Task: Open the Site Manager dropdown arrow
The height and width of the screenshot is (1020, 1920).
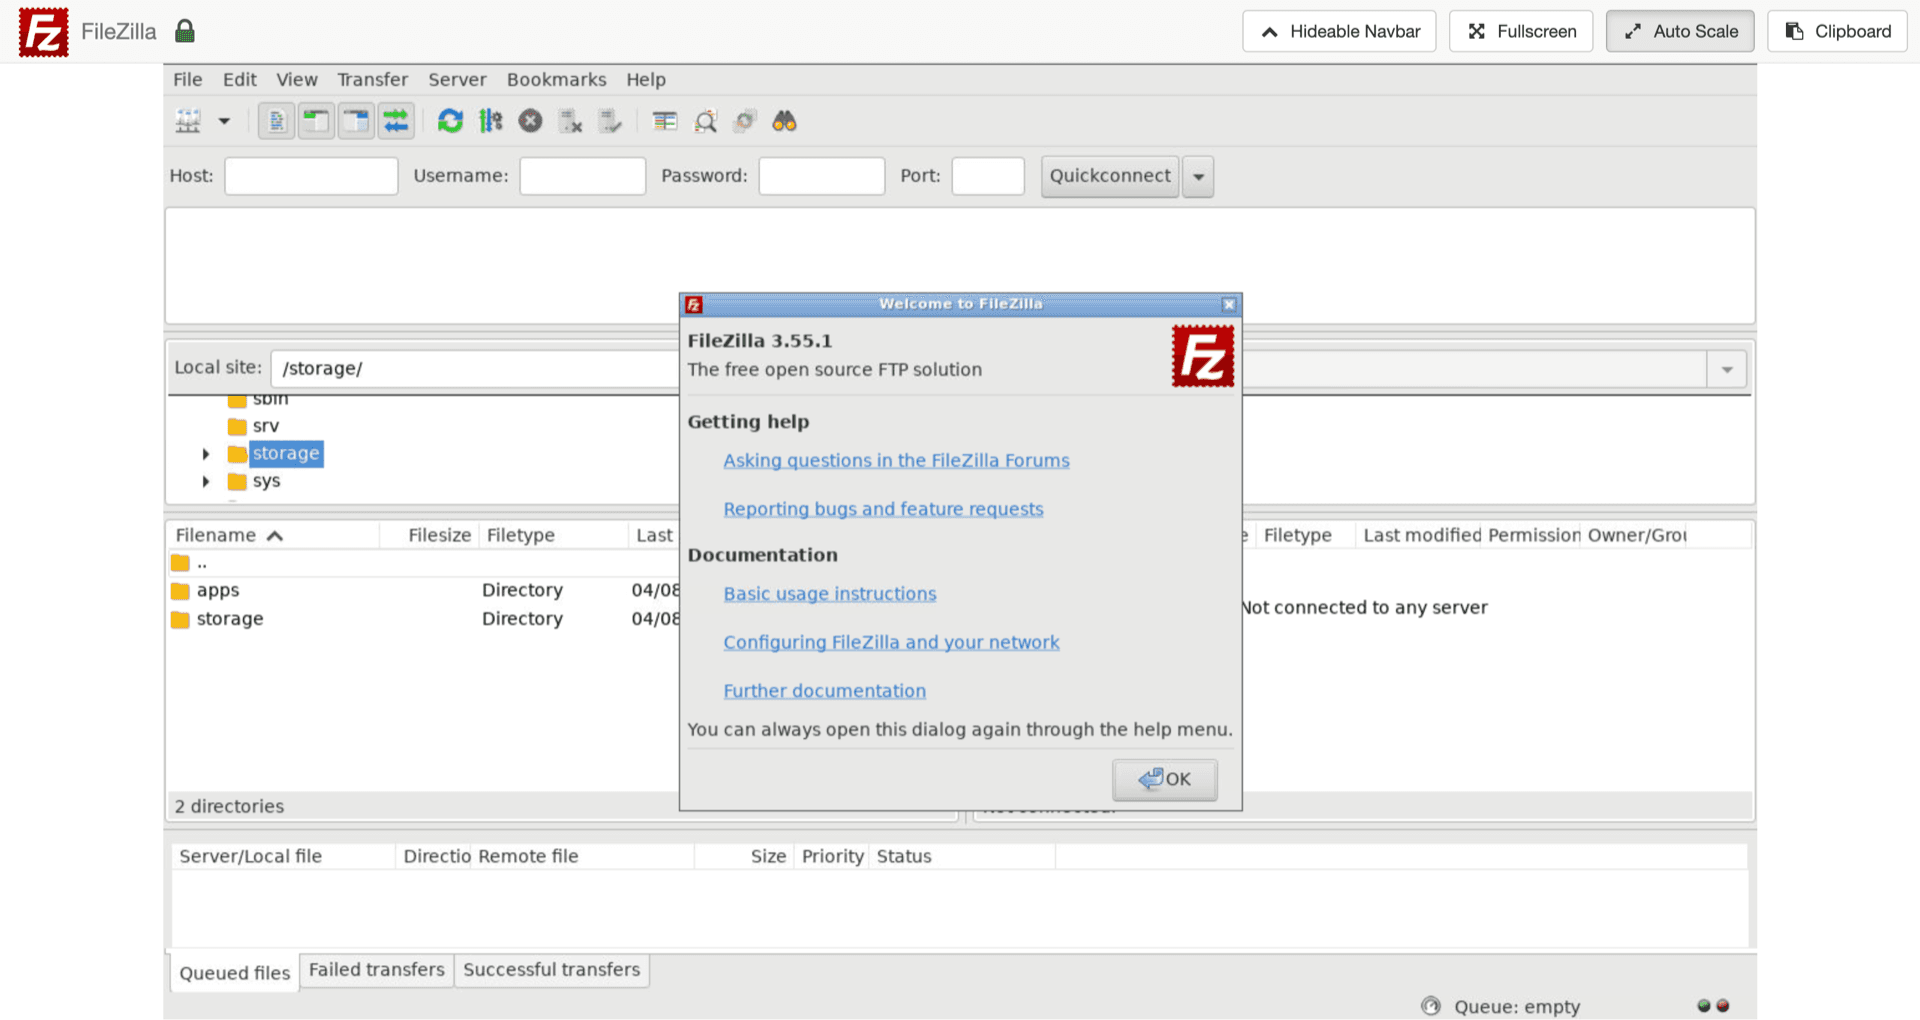Action: (224, 121)
